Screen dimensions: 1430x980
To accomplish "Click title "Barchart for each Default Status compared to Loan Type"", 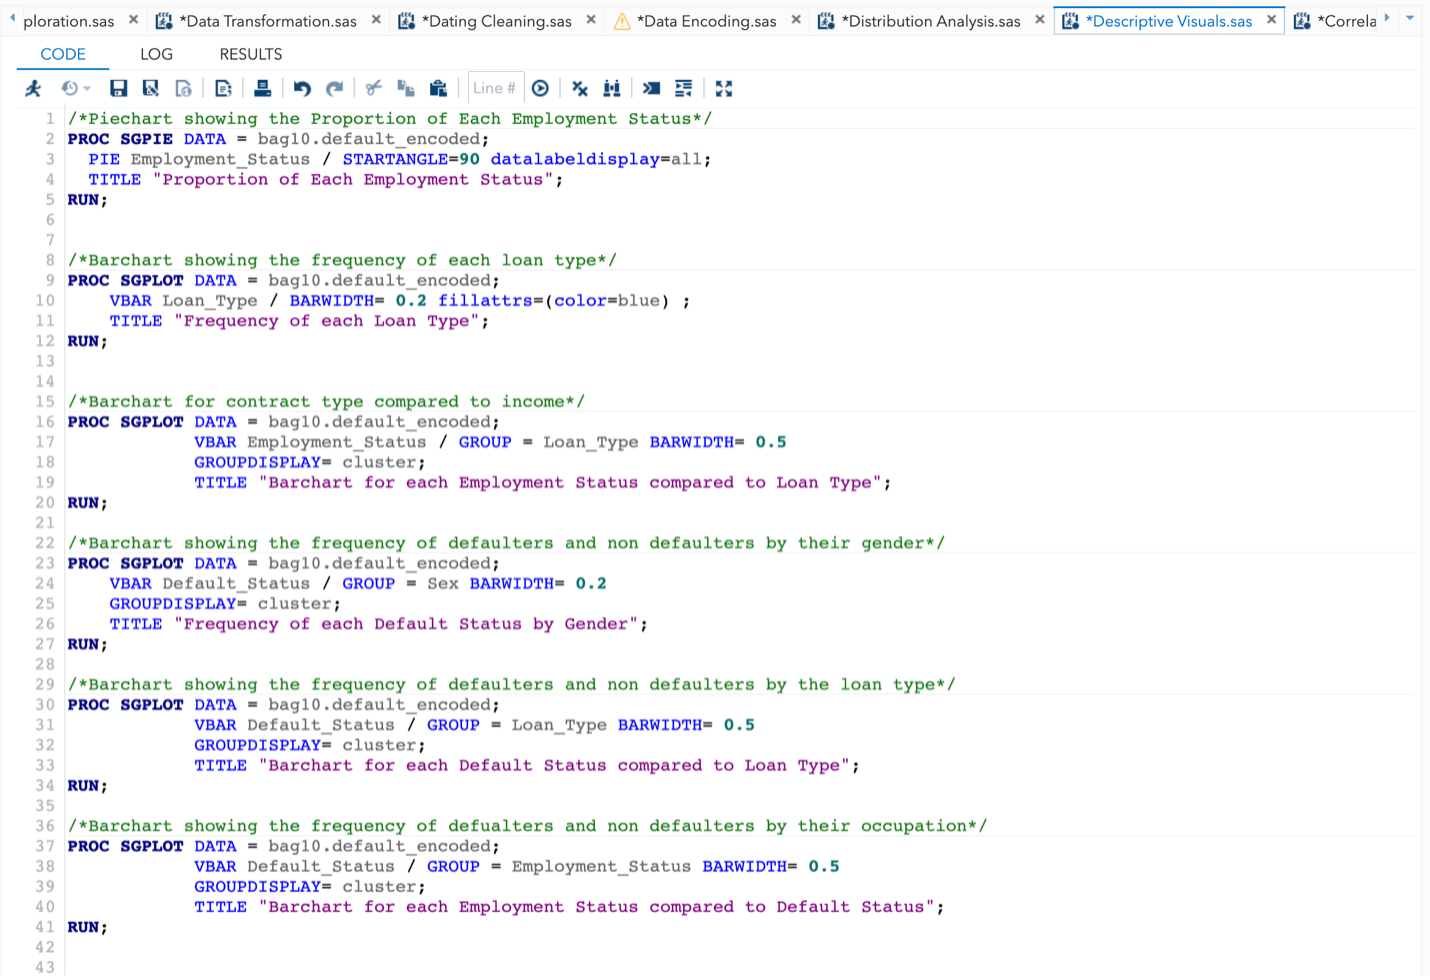I will click(x=554, y=765).
